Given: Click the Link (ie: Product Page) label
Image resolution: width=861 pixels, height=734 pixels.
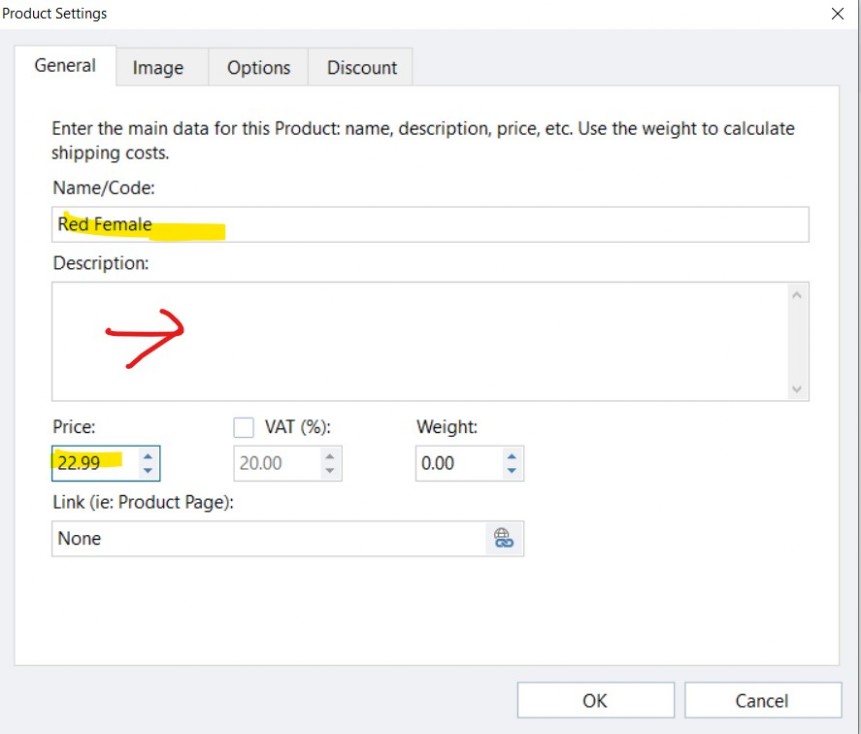Looking at the screenshot, I should [x=143, y=502].
